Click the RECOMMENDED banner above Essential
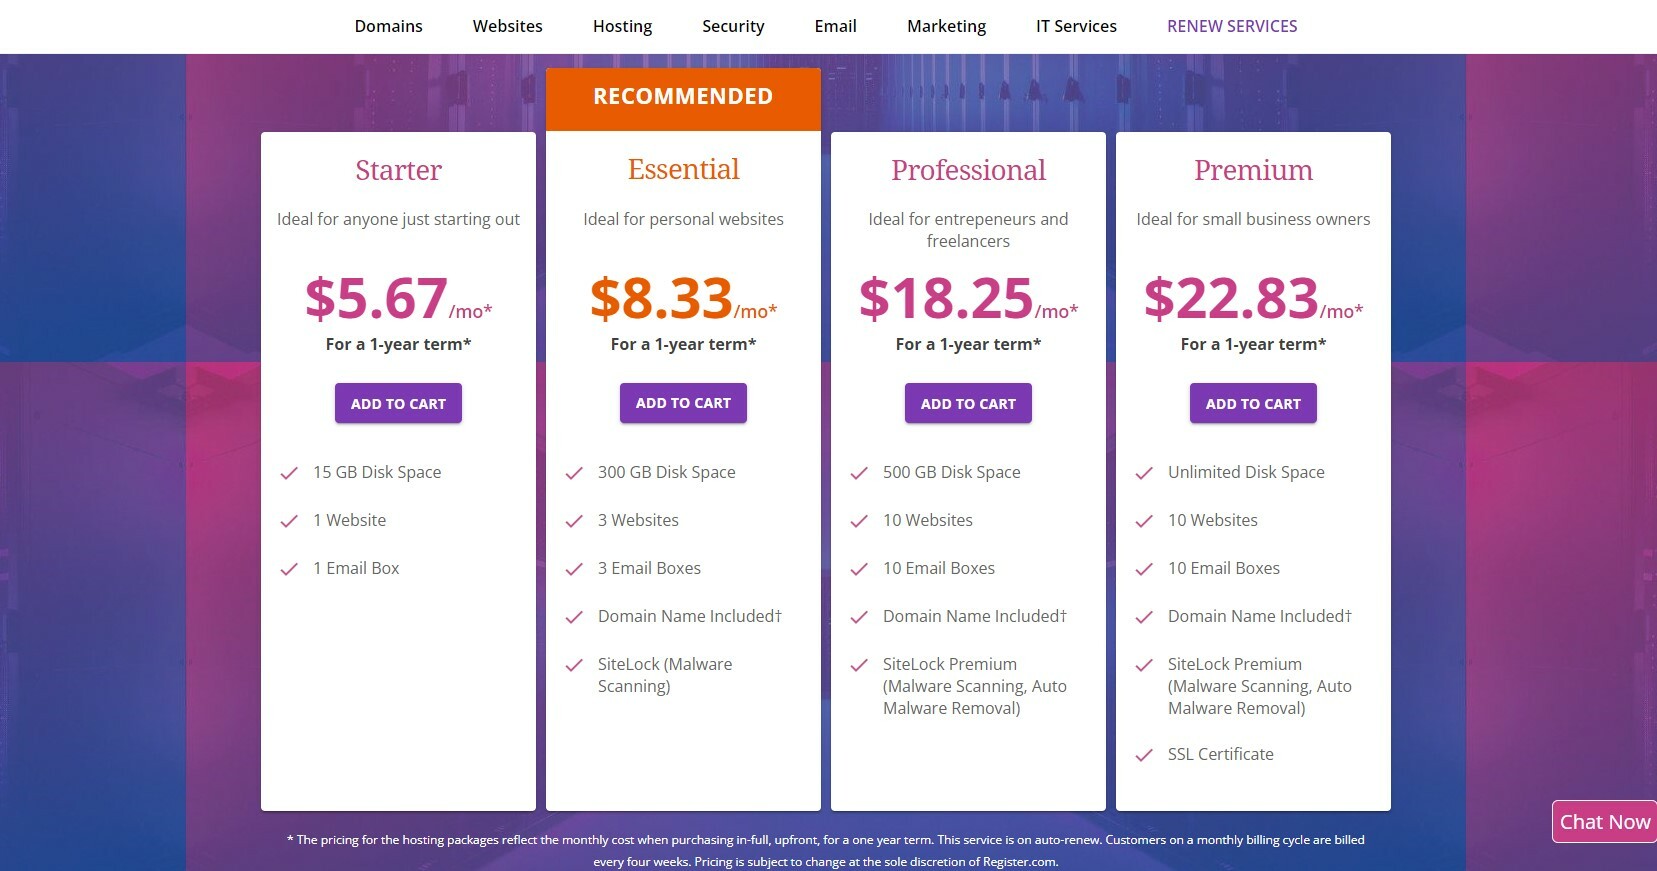 tap(683, 96)
